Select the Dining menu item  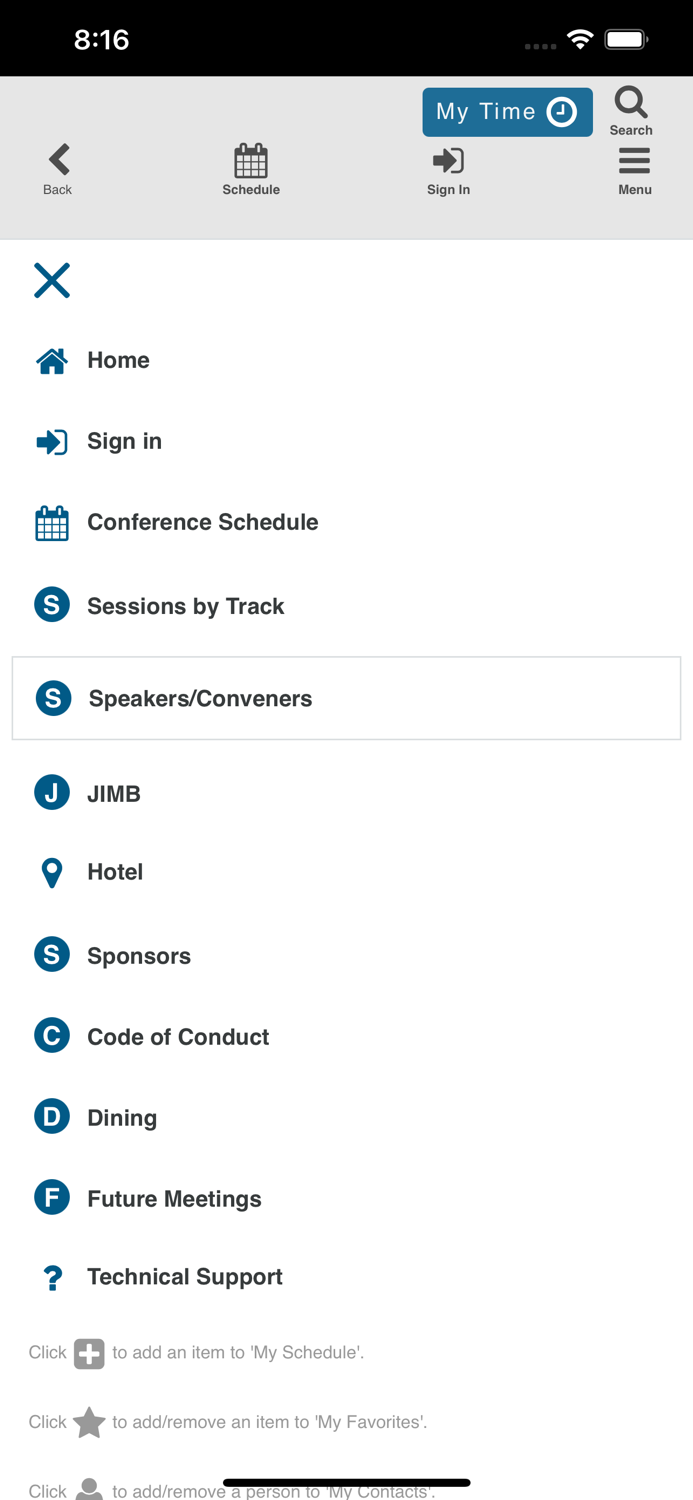122,1118
